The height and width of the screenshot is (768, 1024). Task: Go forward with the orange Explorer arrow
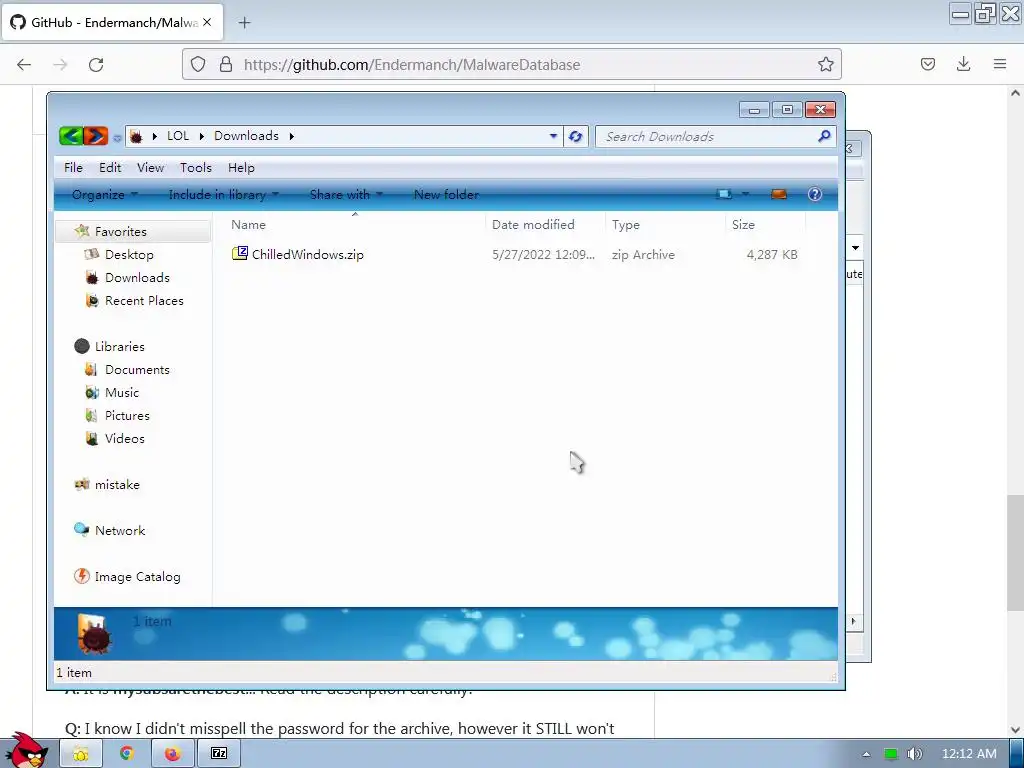click(96, 136)
